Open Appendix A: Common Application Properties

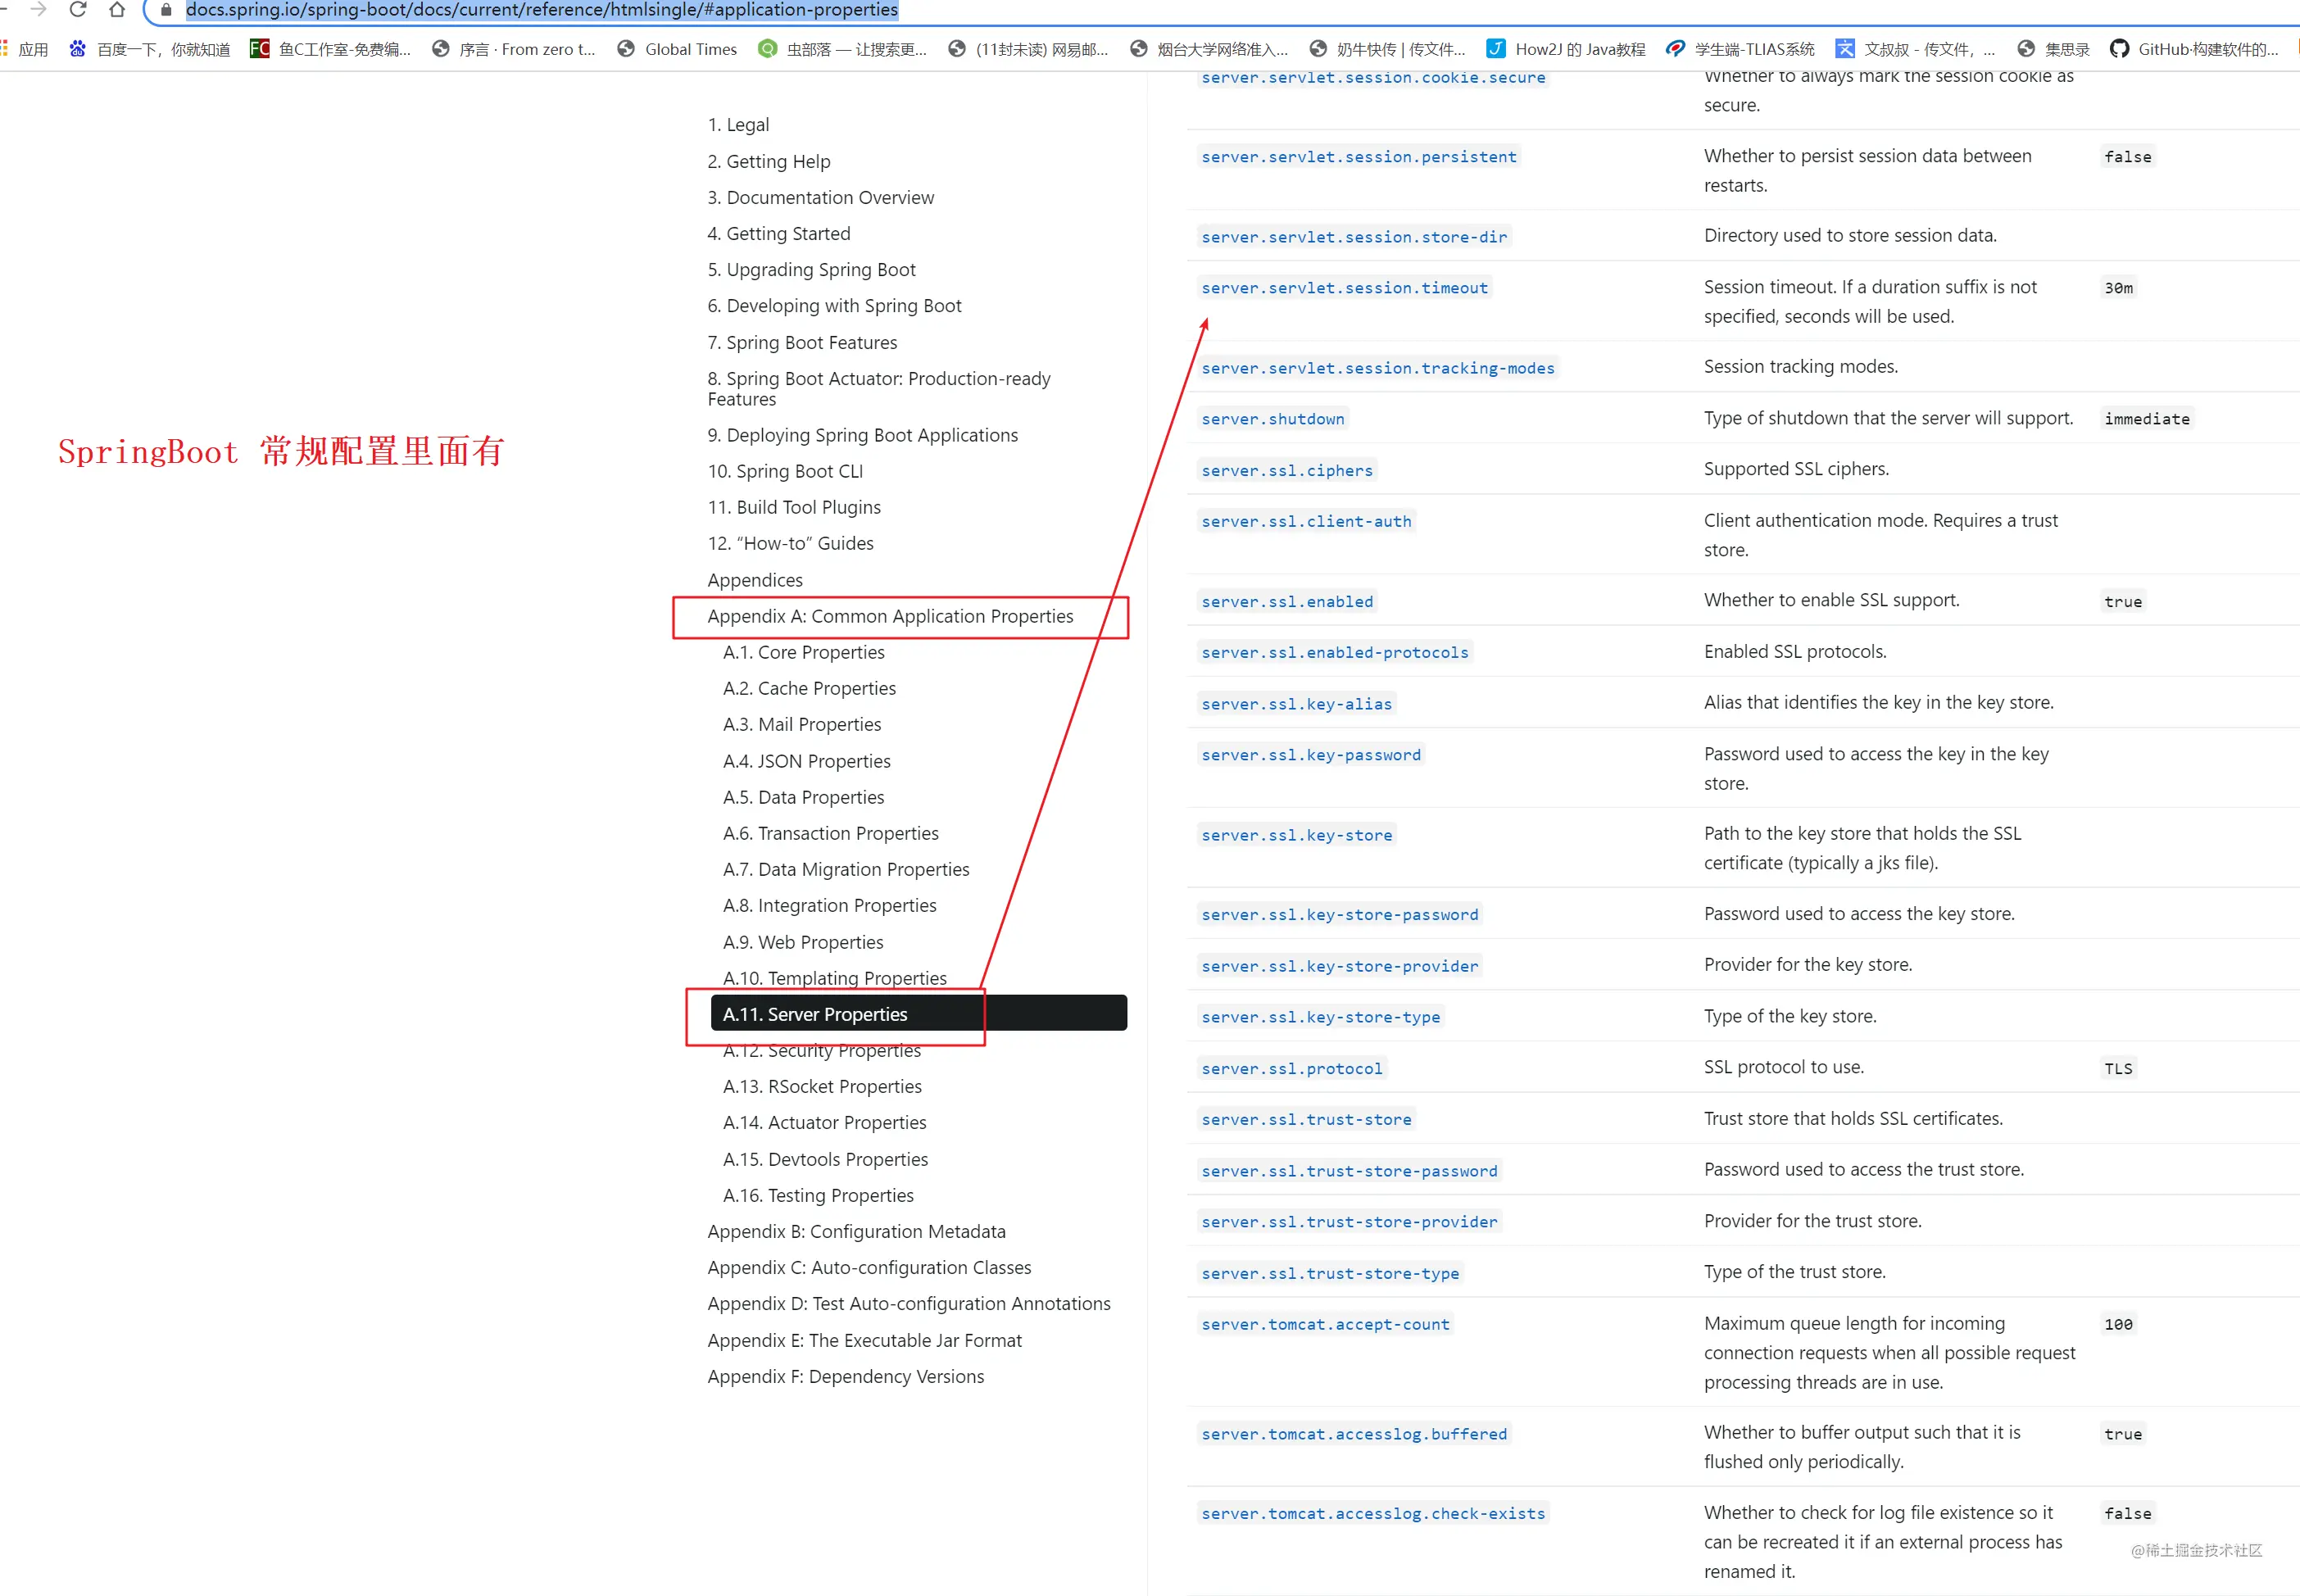[x=890, y=616]
